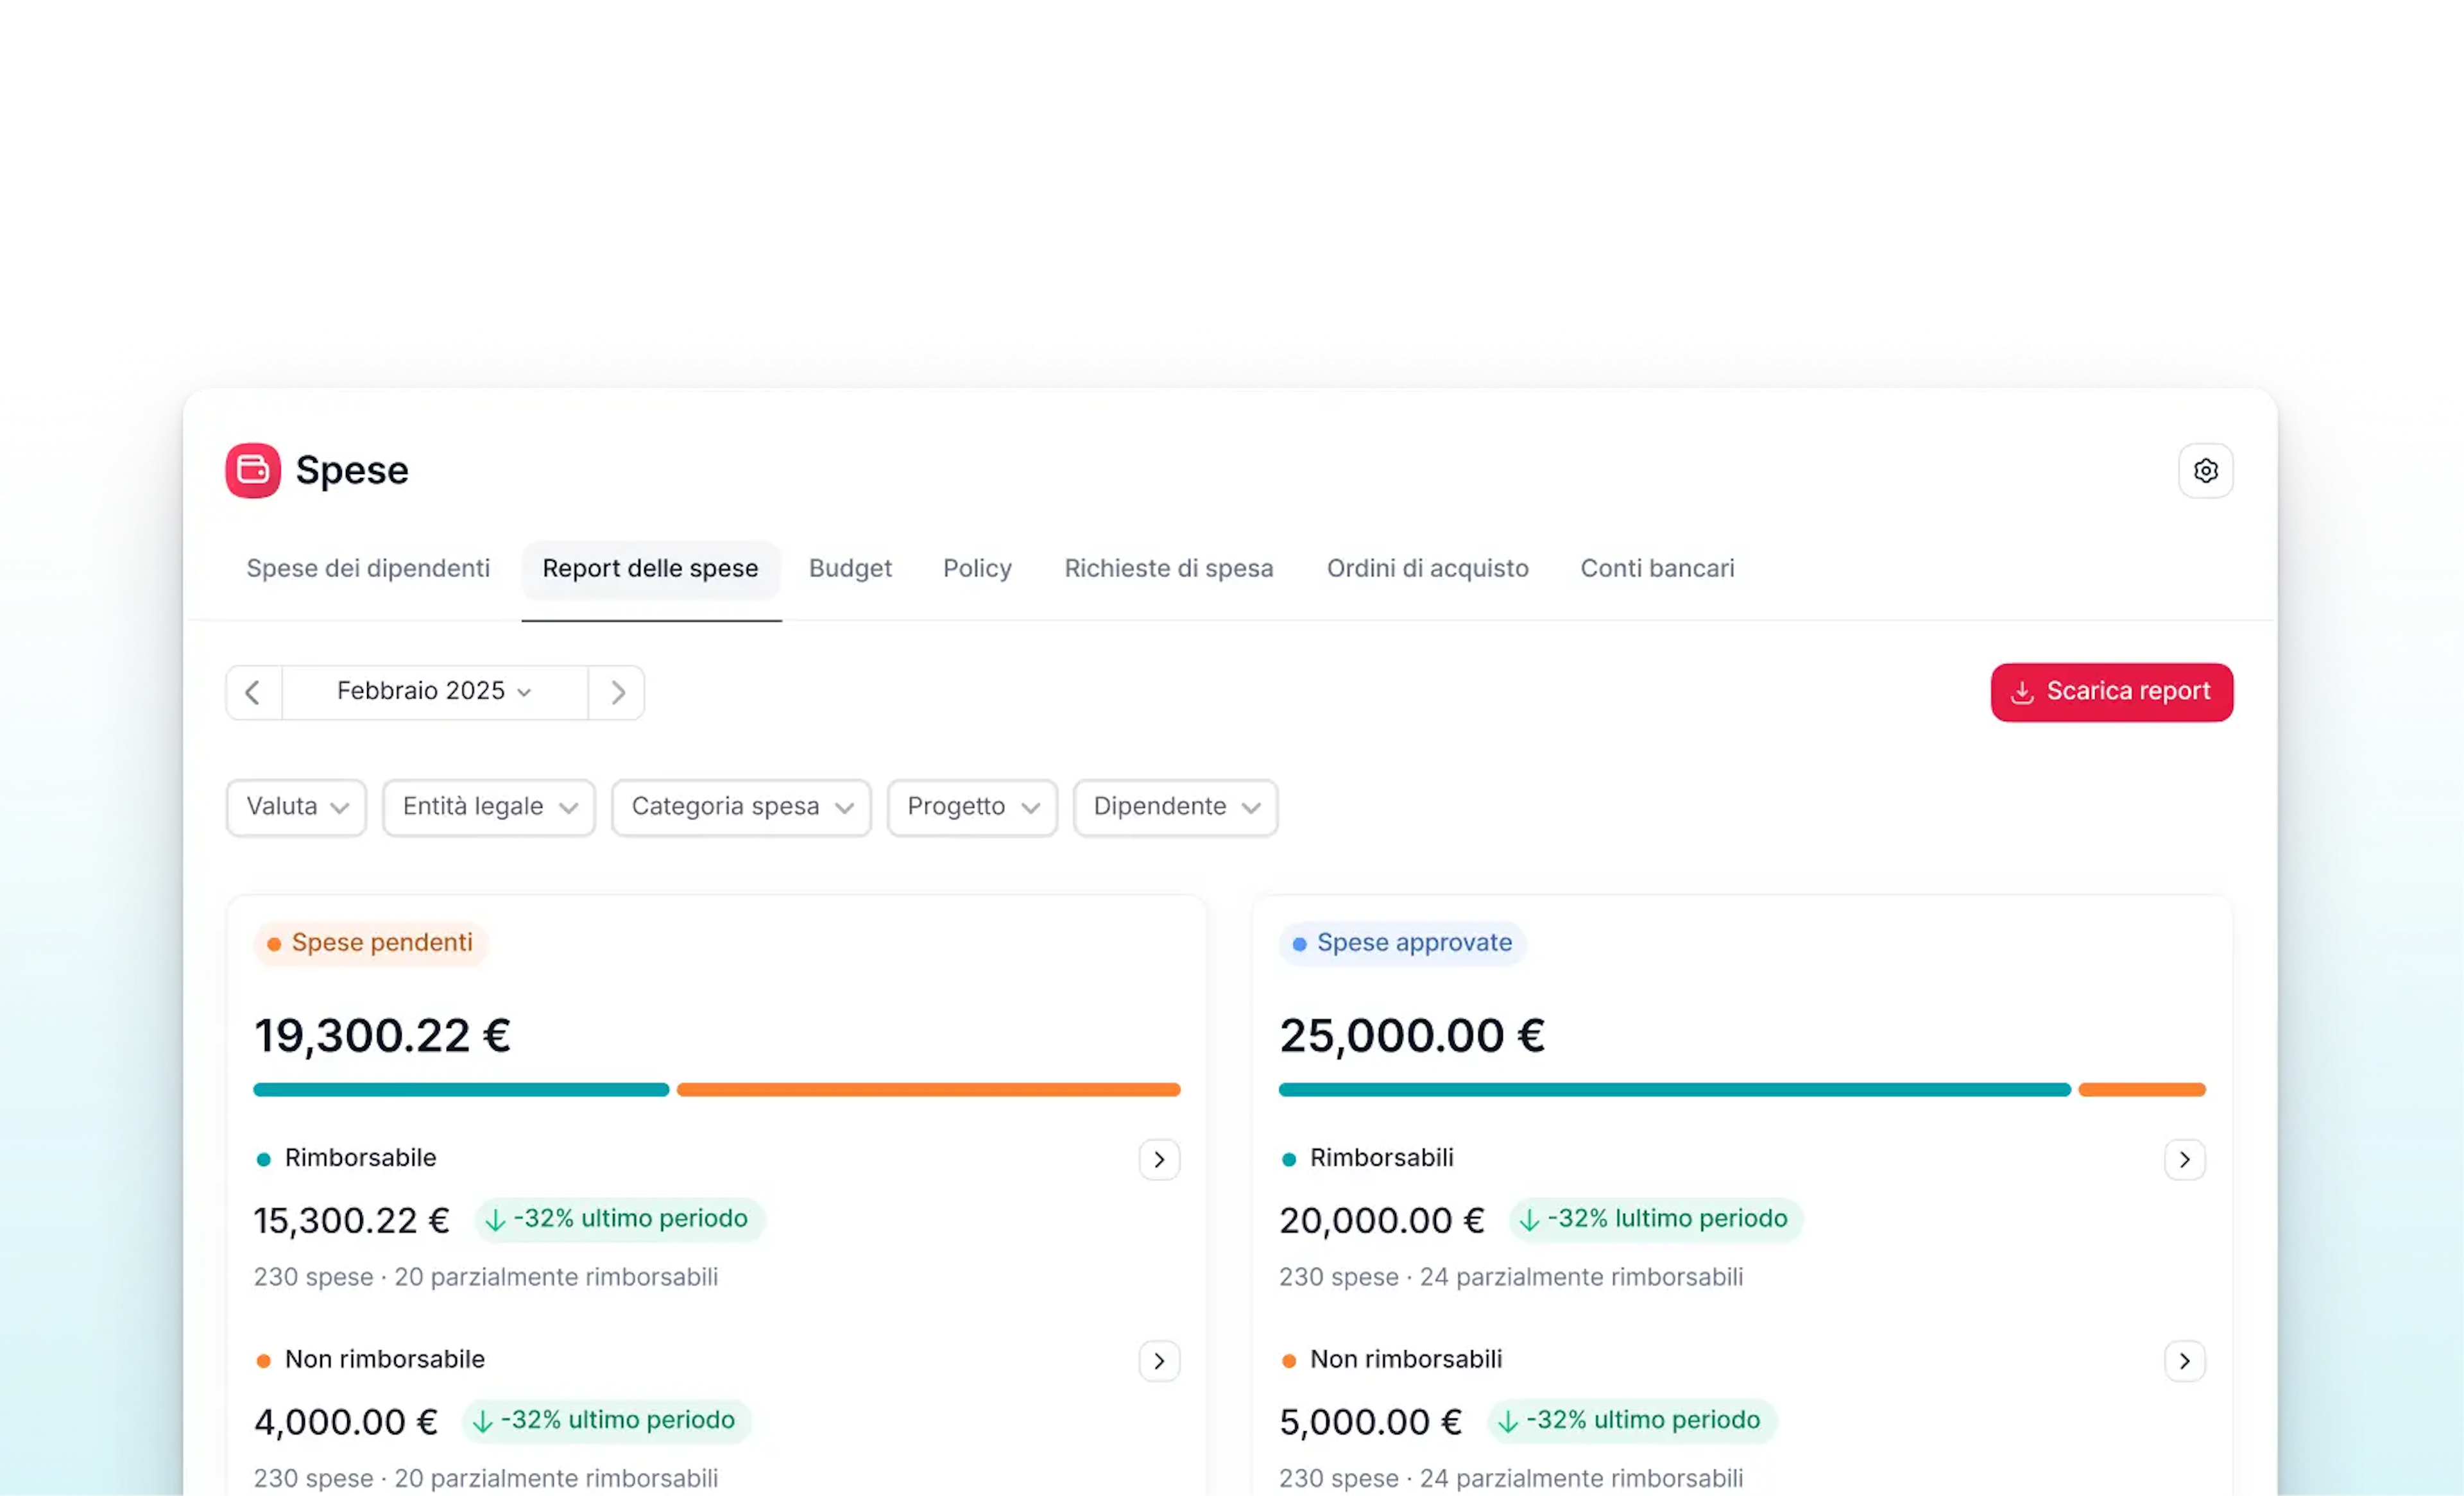Open details arrow for approved Rimborsabili expenses
The height and width of the screenshot is (1496, 2464).
[2184, 1160]
